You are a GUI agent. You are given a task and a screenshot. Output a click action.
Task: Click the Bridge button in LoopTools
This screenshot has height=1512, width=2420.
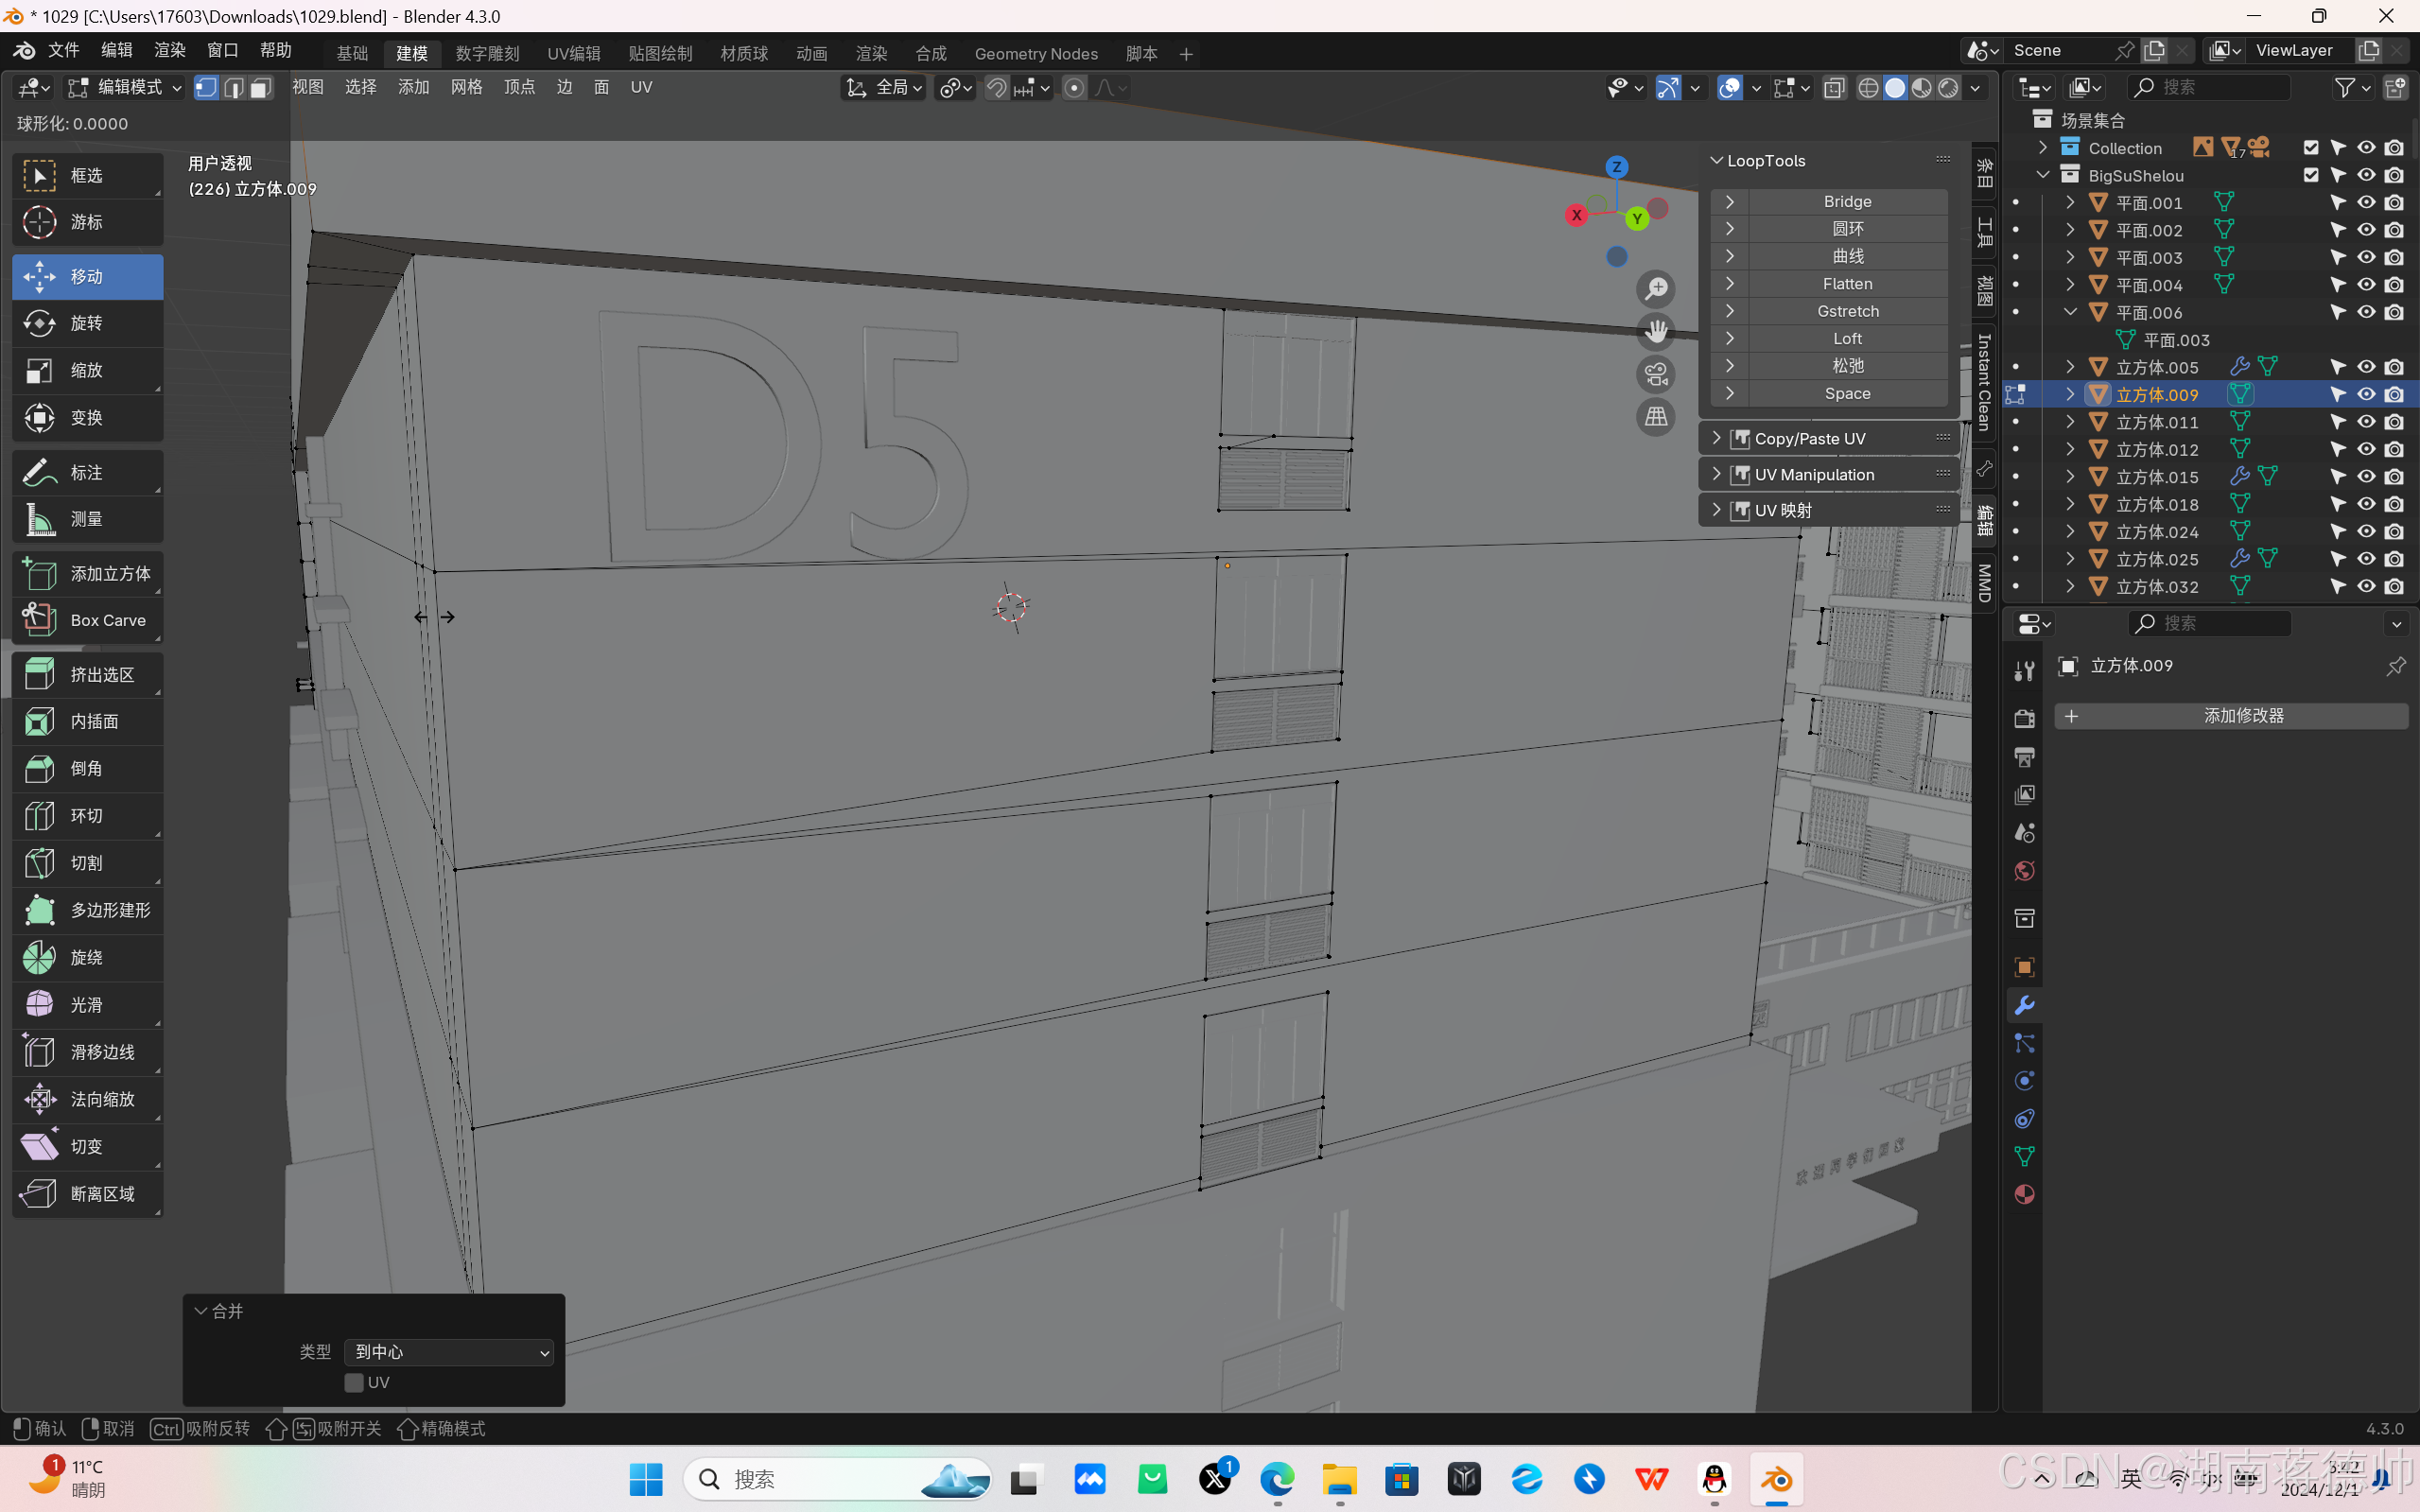click(x=1846, y=201)
